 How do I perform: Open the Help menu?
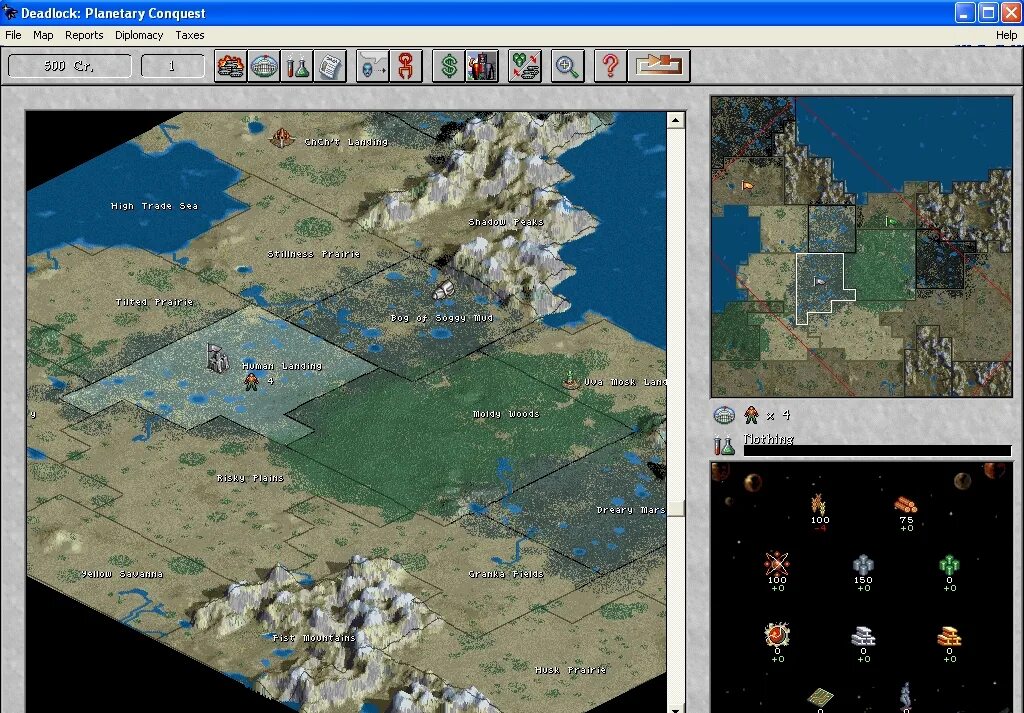[x=1006, y=35]
